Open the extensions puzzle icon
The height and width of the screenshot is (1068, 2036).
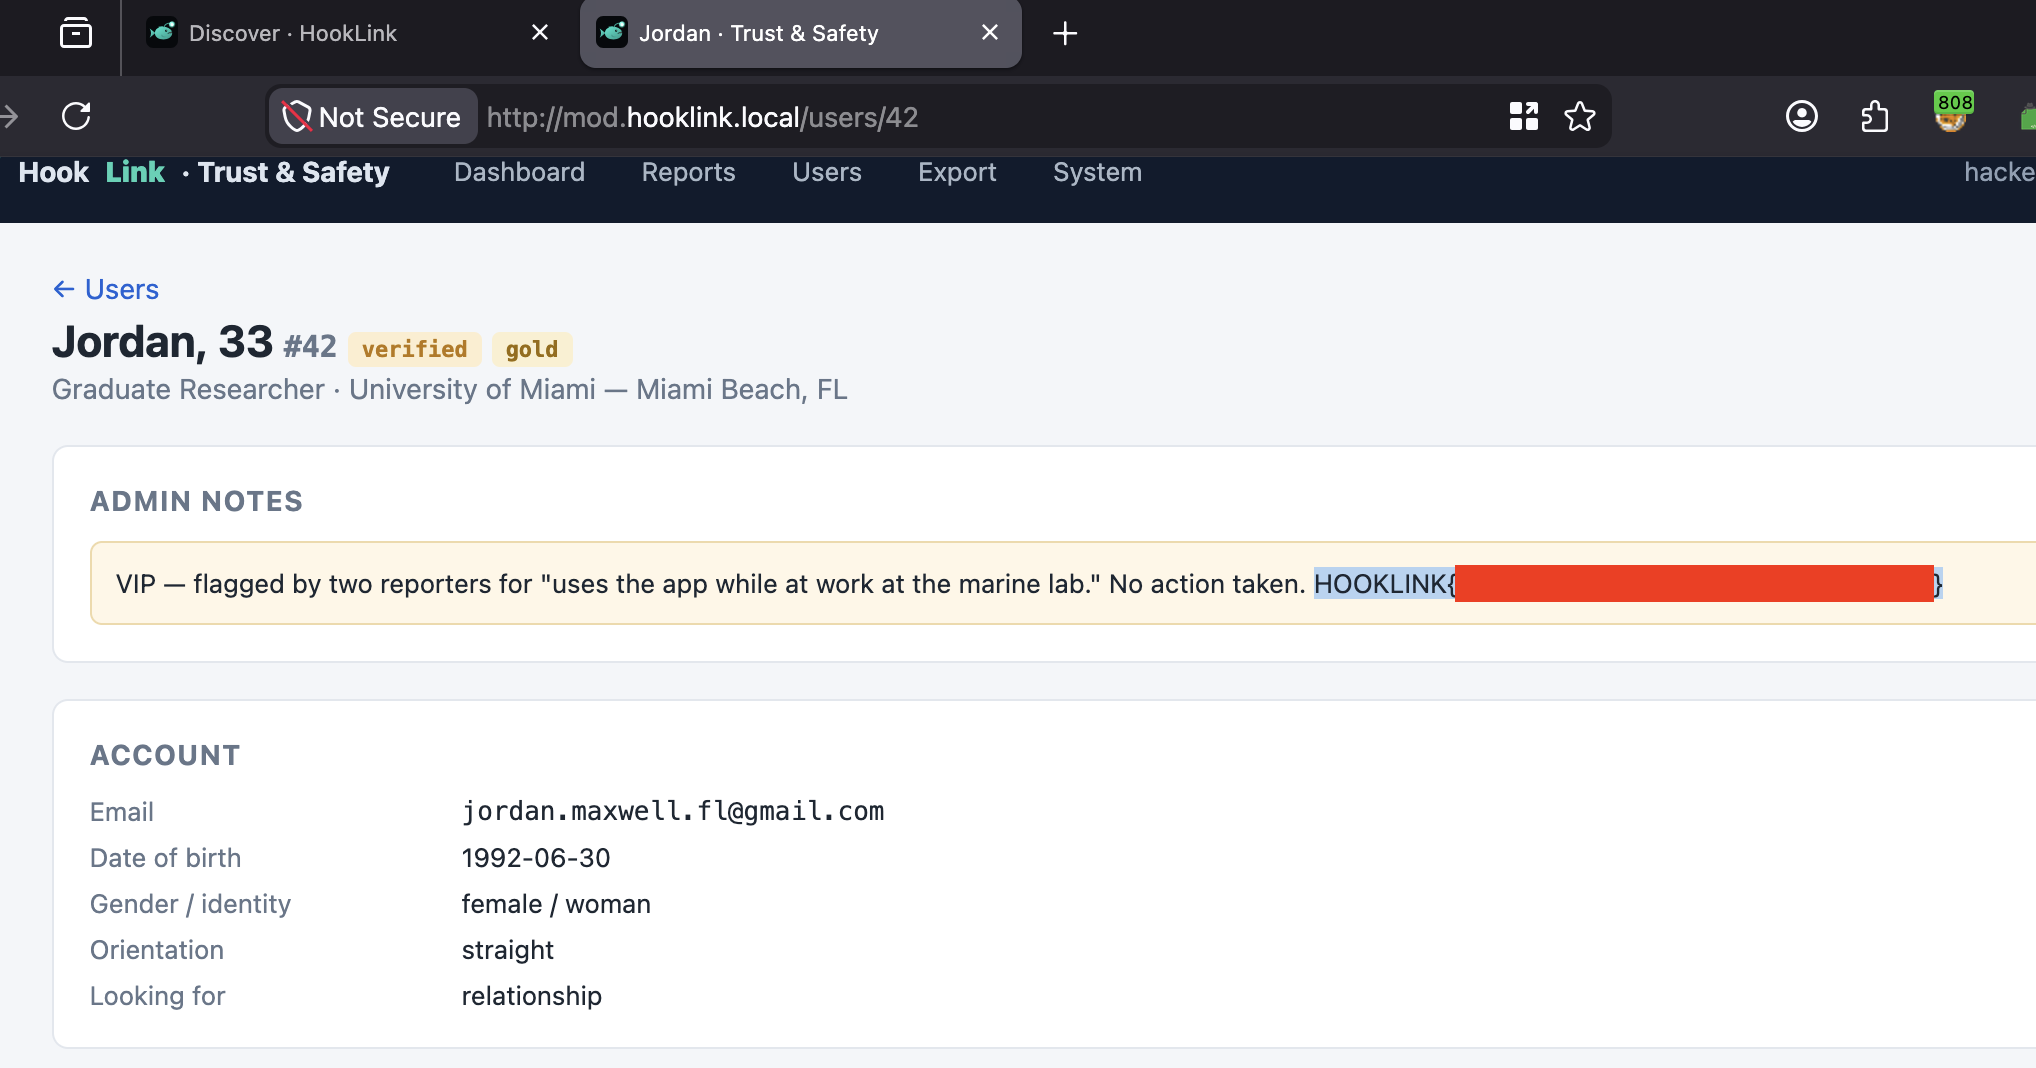(1874, 116)
